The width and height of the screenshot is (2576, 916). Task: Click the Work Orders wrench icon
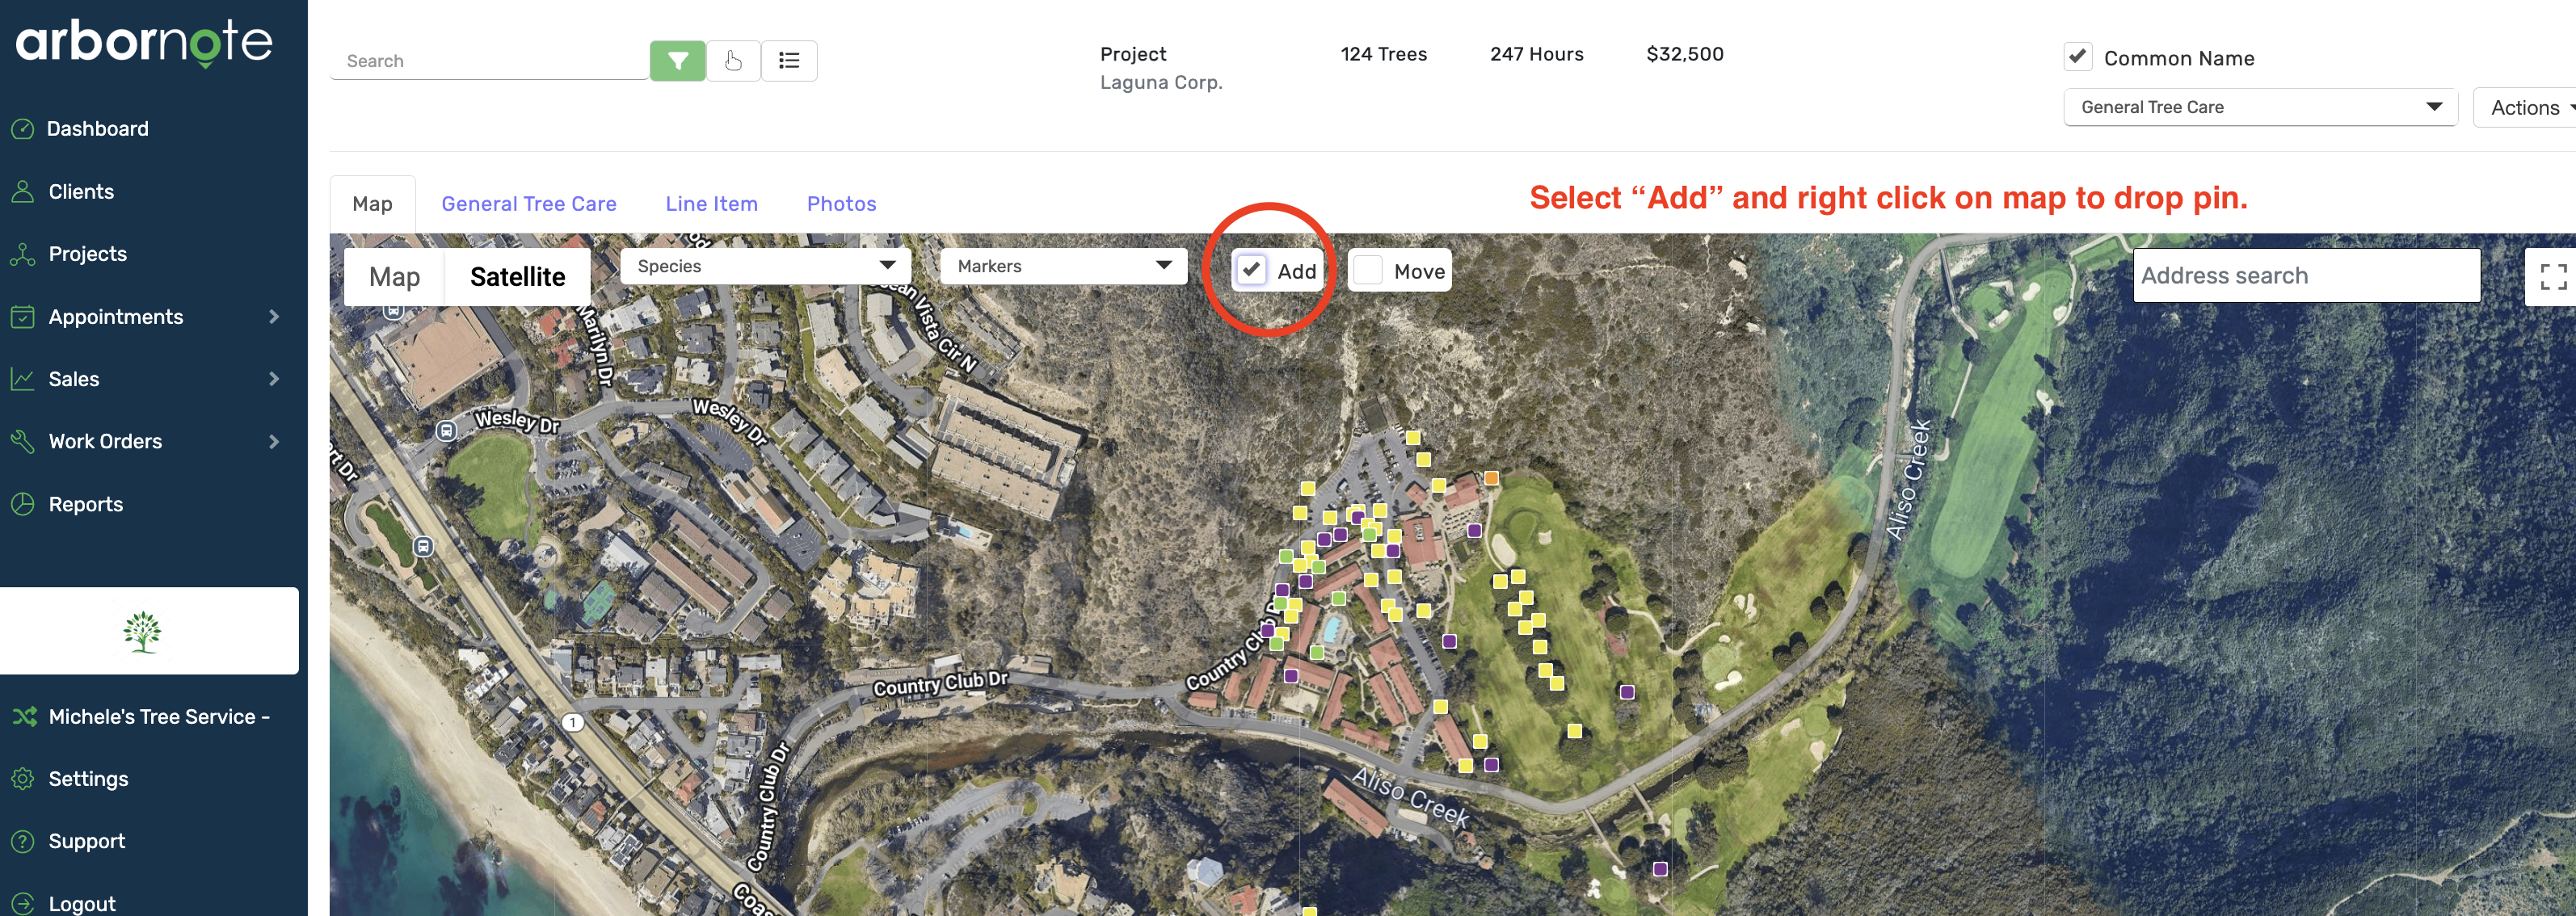pyautogui.click(x=22, y=441)
